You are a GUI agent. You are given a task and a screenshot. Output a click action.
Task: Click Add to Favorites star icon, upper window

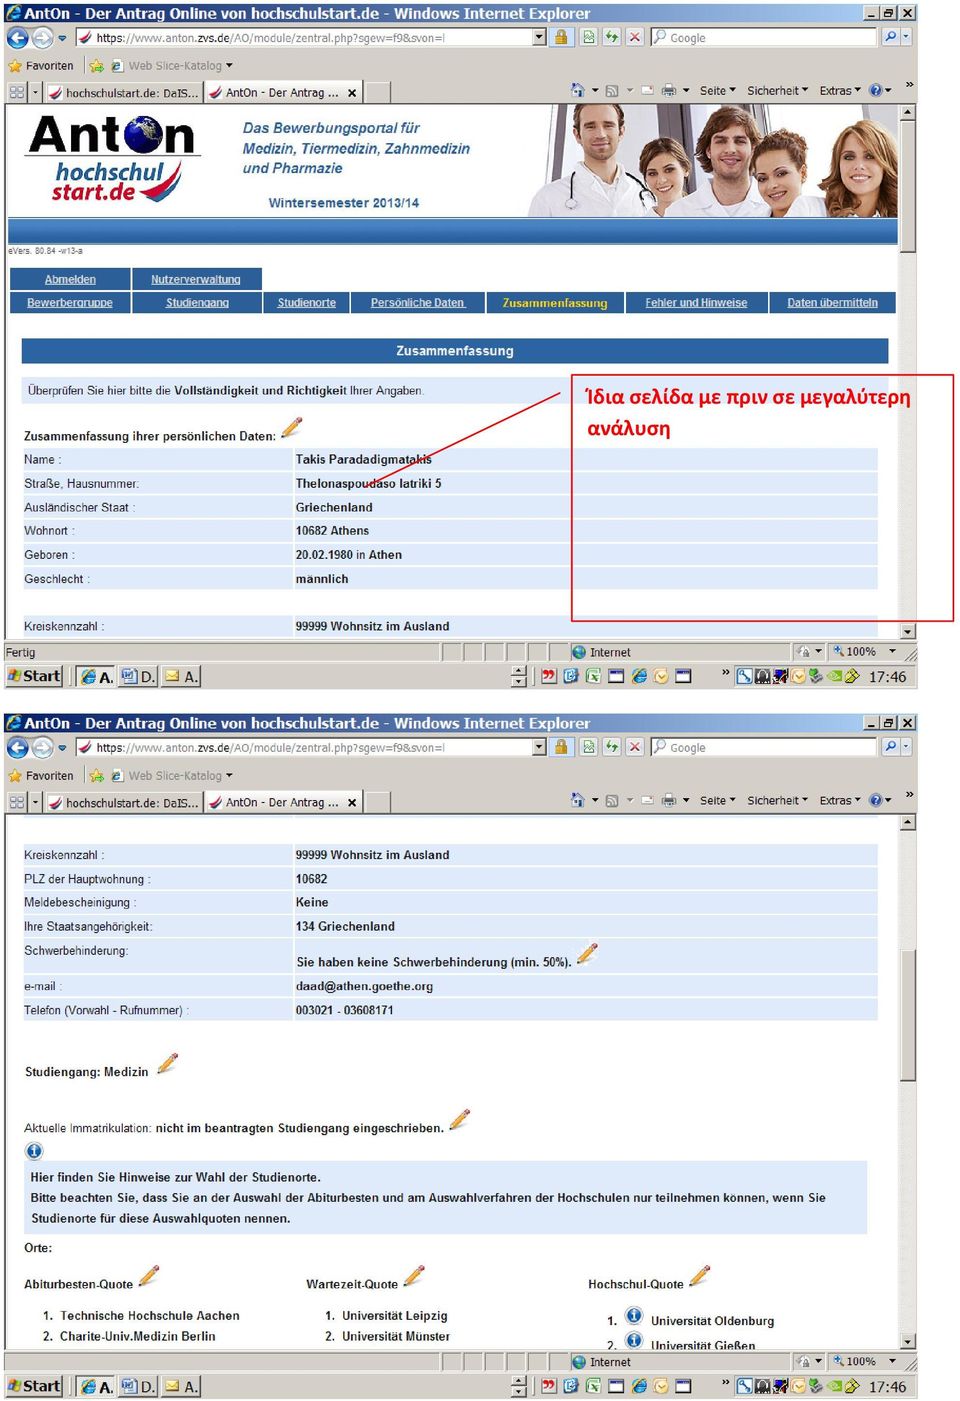point(96,66)
